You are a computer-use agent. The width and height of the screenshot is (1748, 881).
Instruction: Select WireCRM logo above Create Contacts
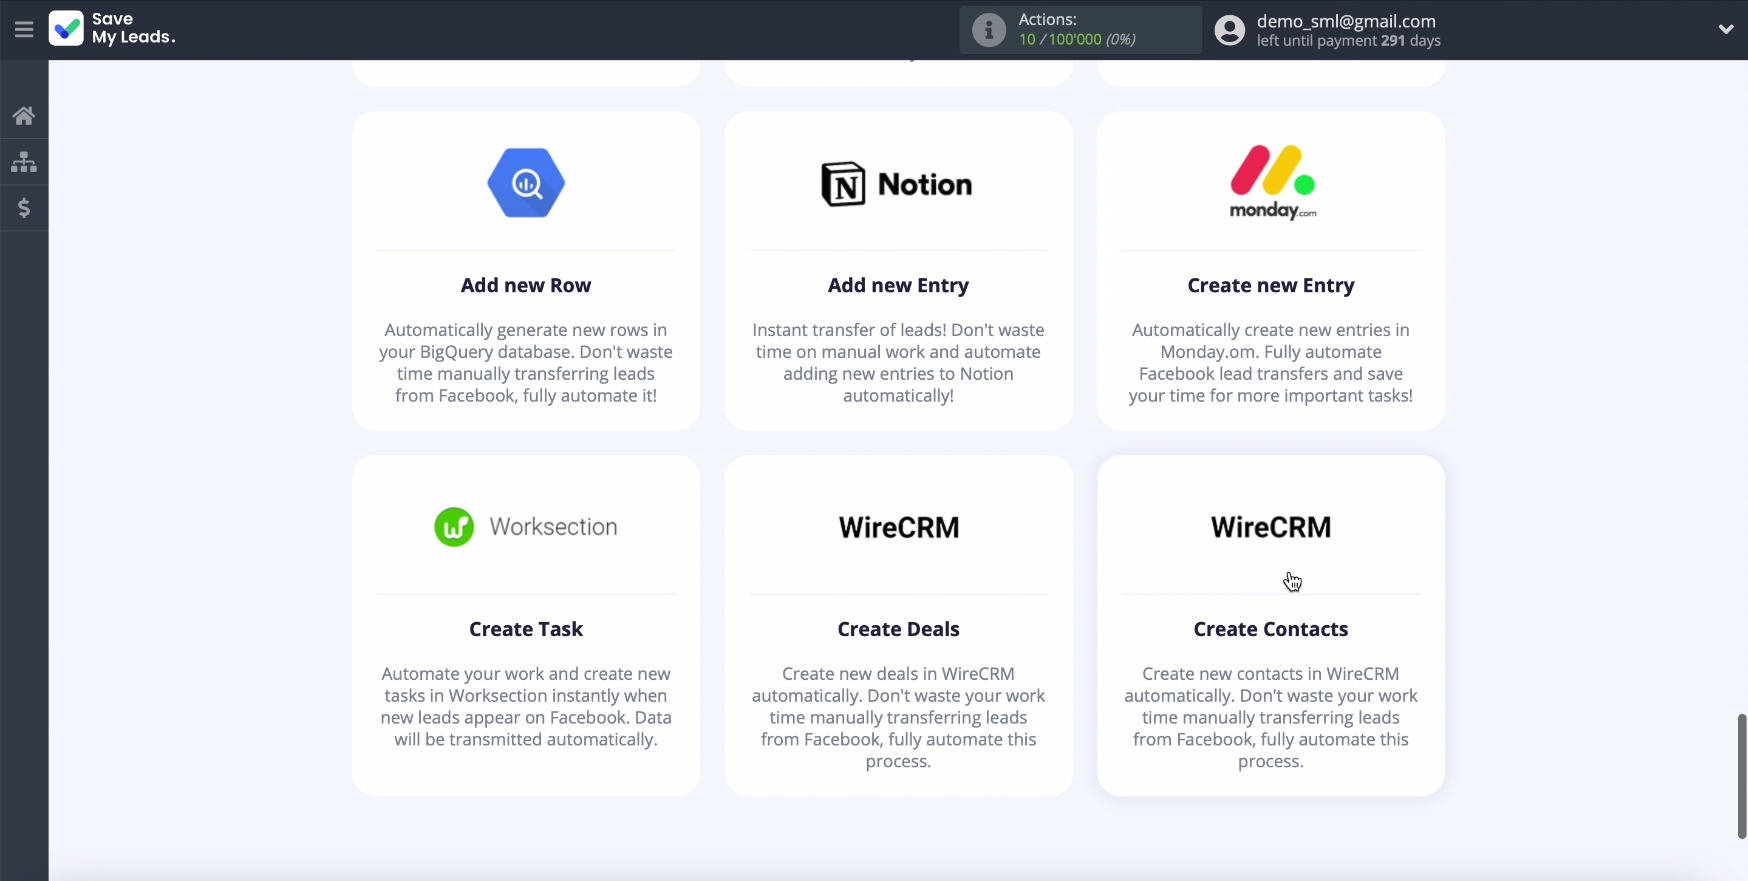1271,527
